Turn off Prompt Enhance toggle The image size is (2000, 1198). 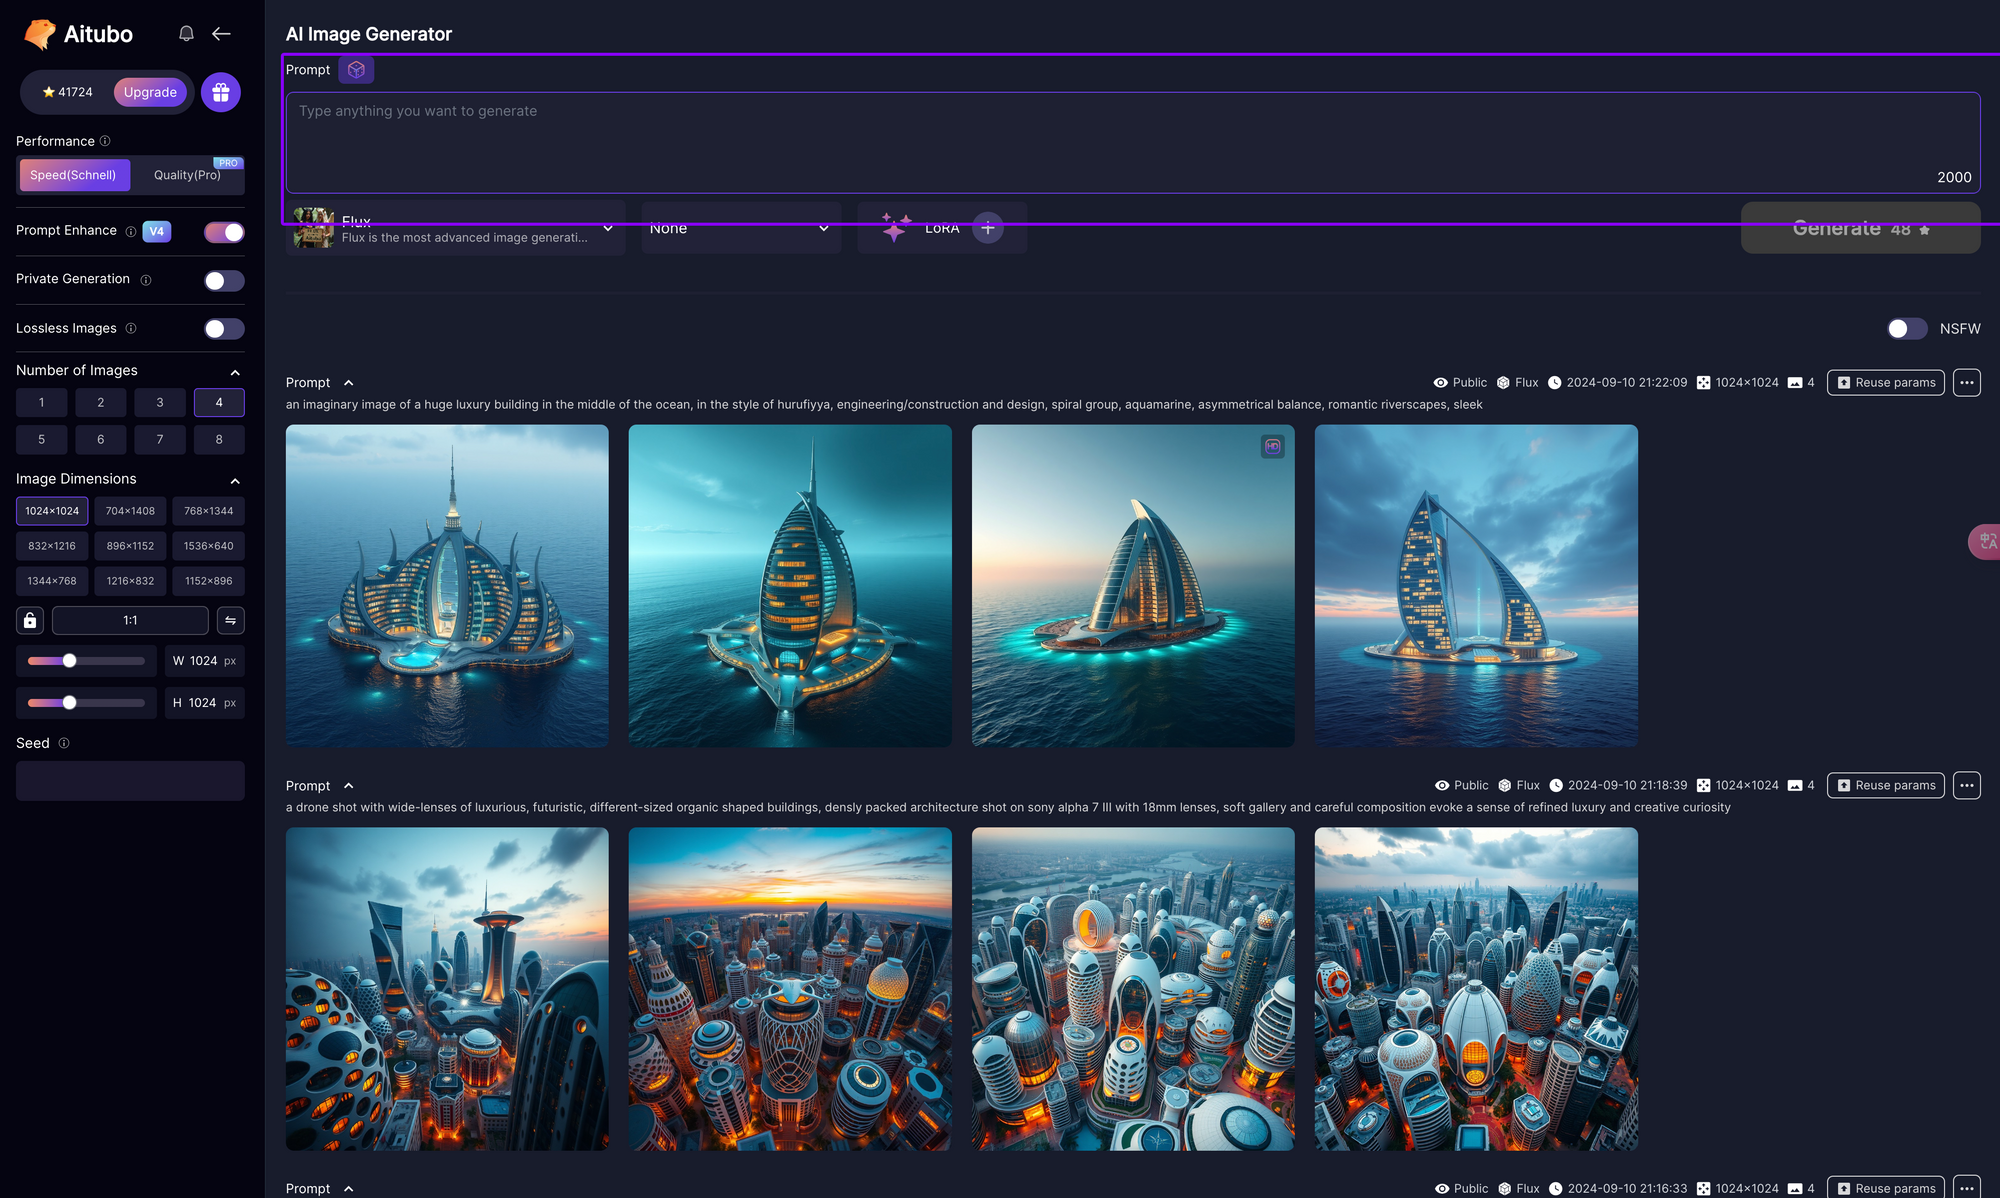224,232
